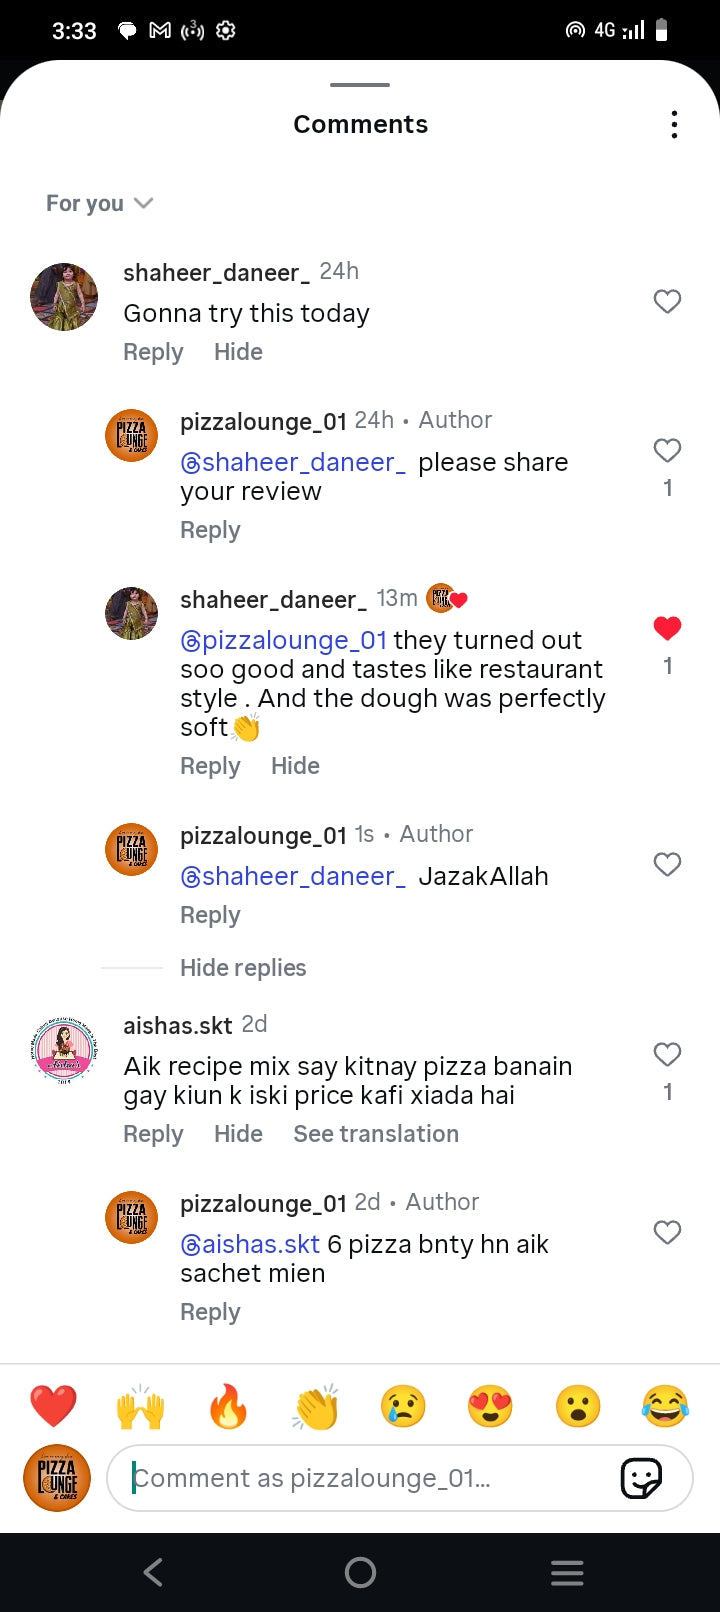Unlike the "they turned out soo good" reply
Screen dimensions: 720x1612
tap(667, 628)
